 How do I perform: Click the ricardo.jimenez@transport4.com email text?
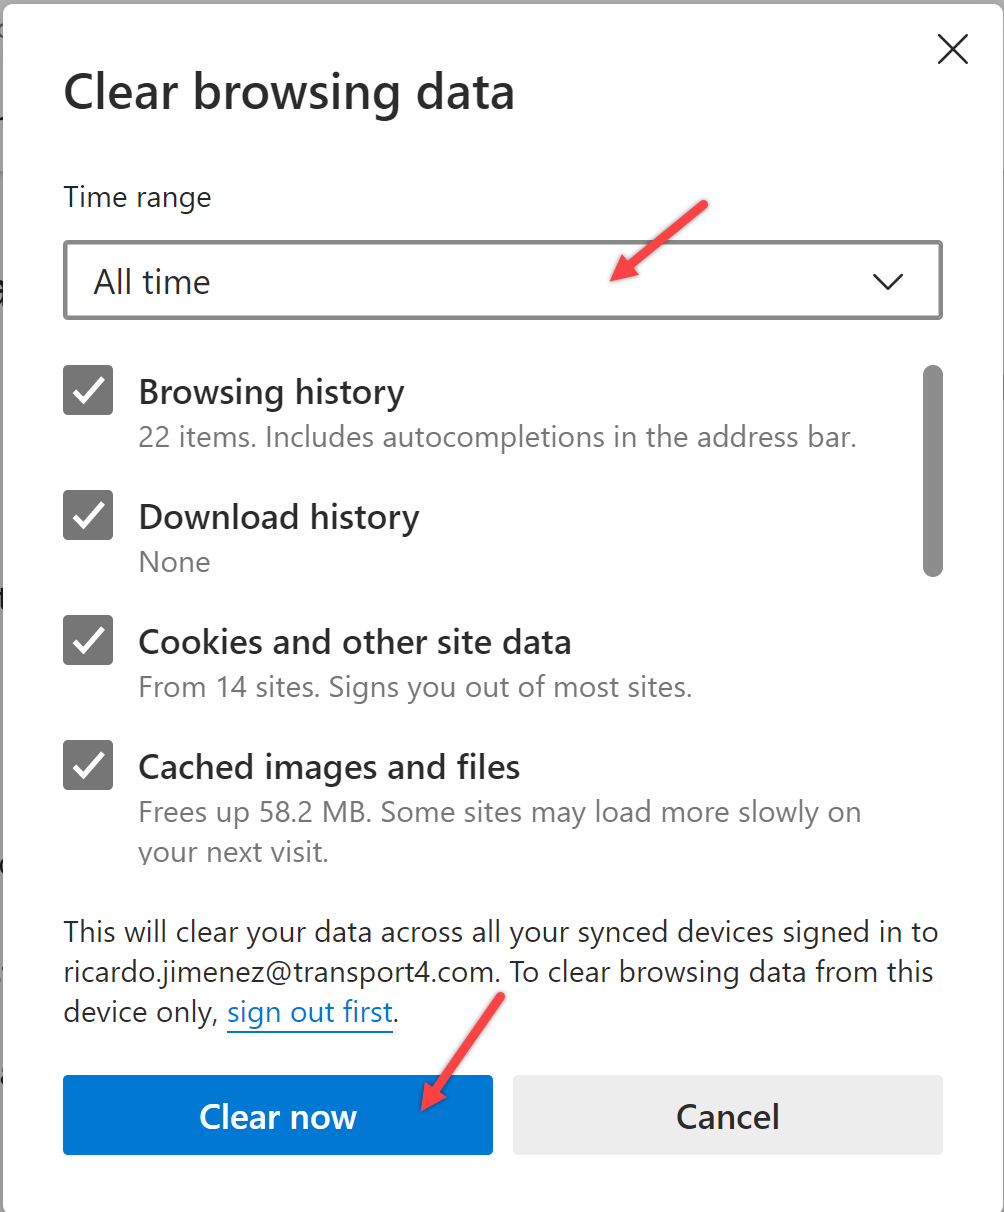pos(279,972)
